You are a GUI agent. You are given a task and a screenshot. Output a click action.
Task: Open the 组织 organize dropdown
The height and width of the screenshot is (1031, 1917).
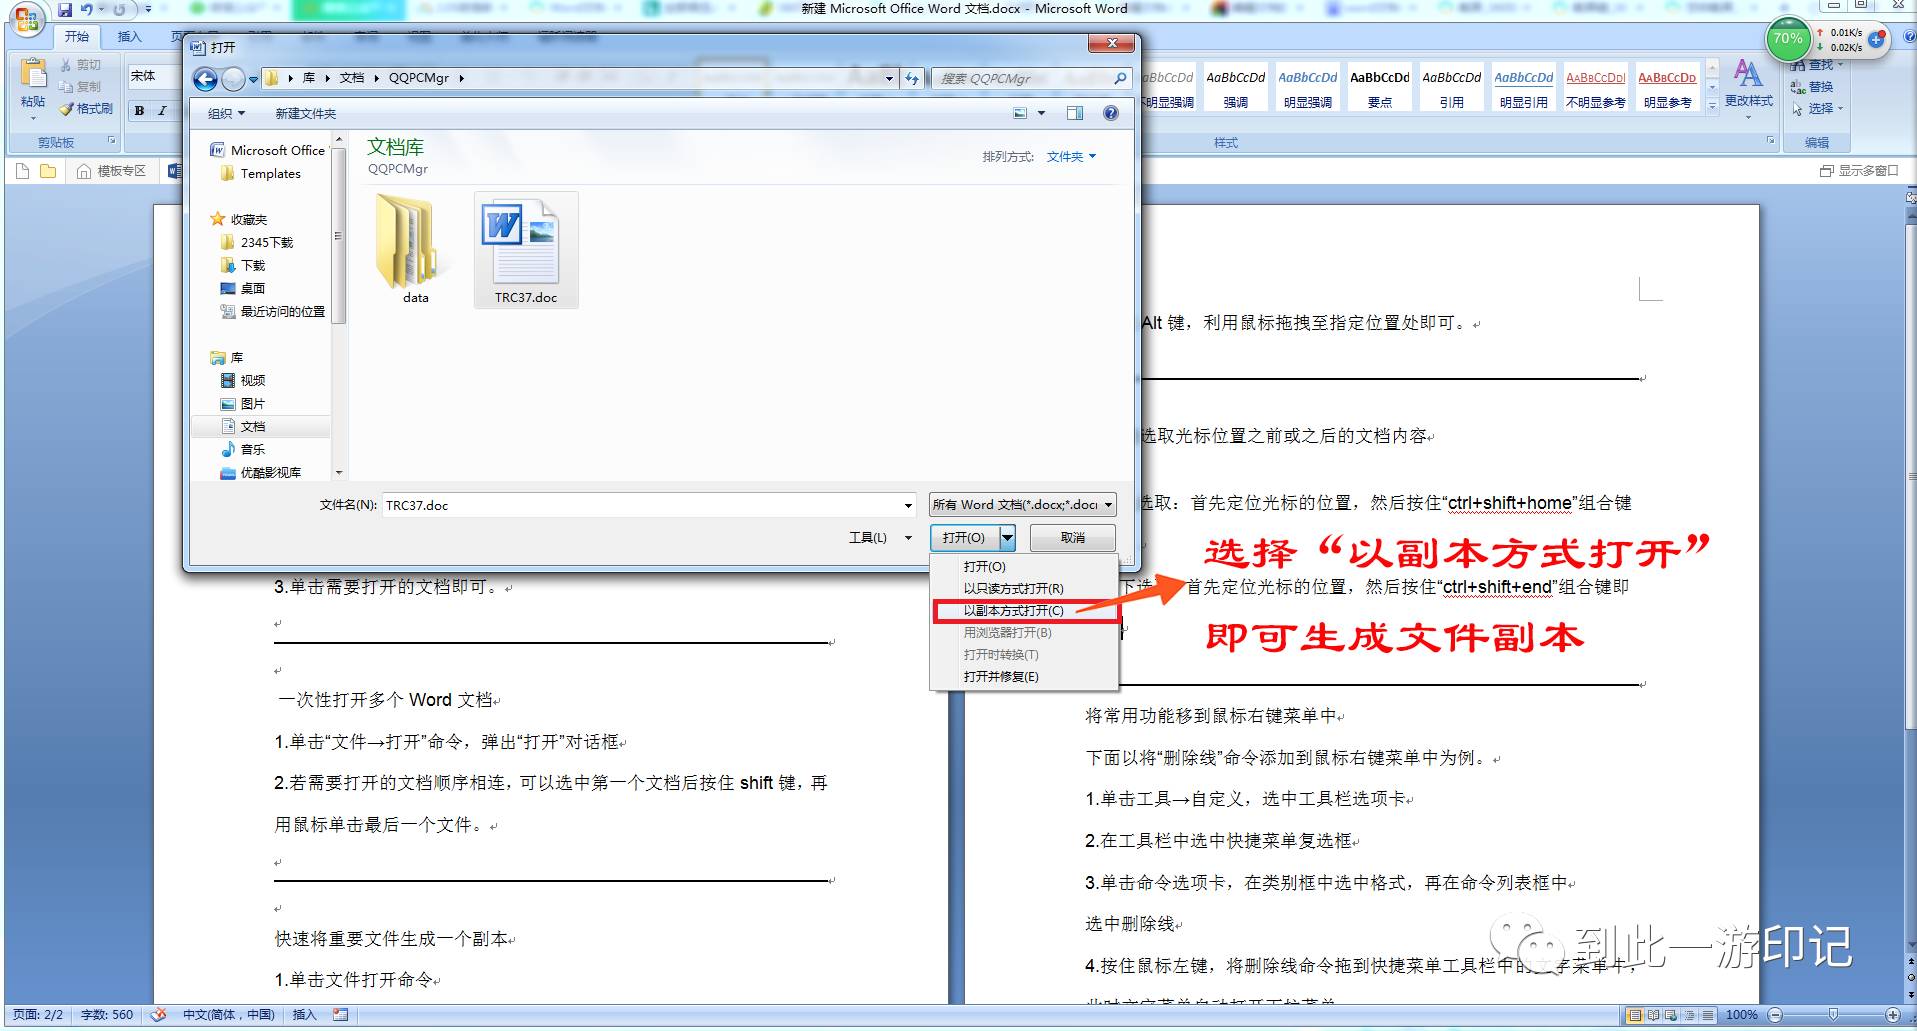click(226, 113)
